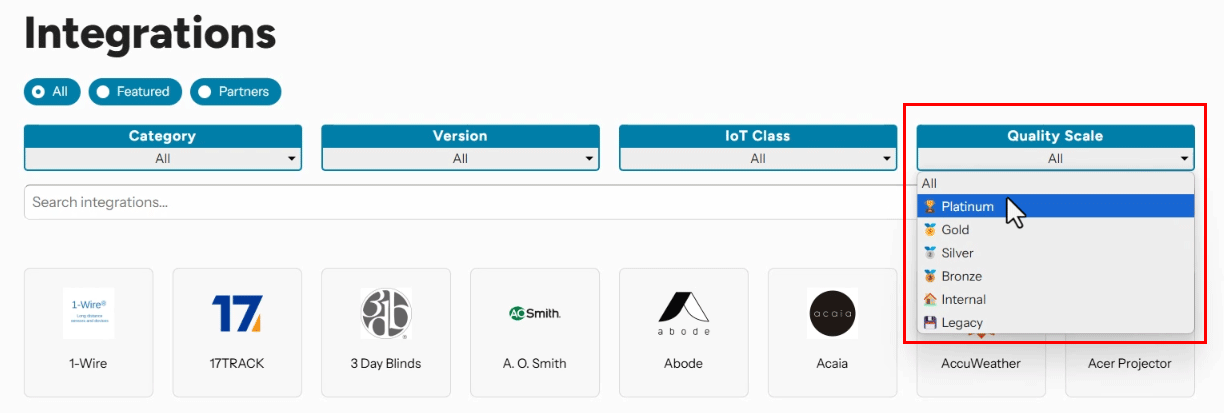The width and height of the screenshot is (1224, 413).
Task: Select the Featured radio filter
Action: click(x=135, y=91)
